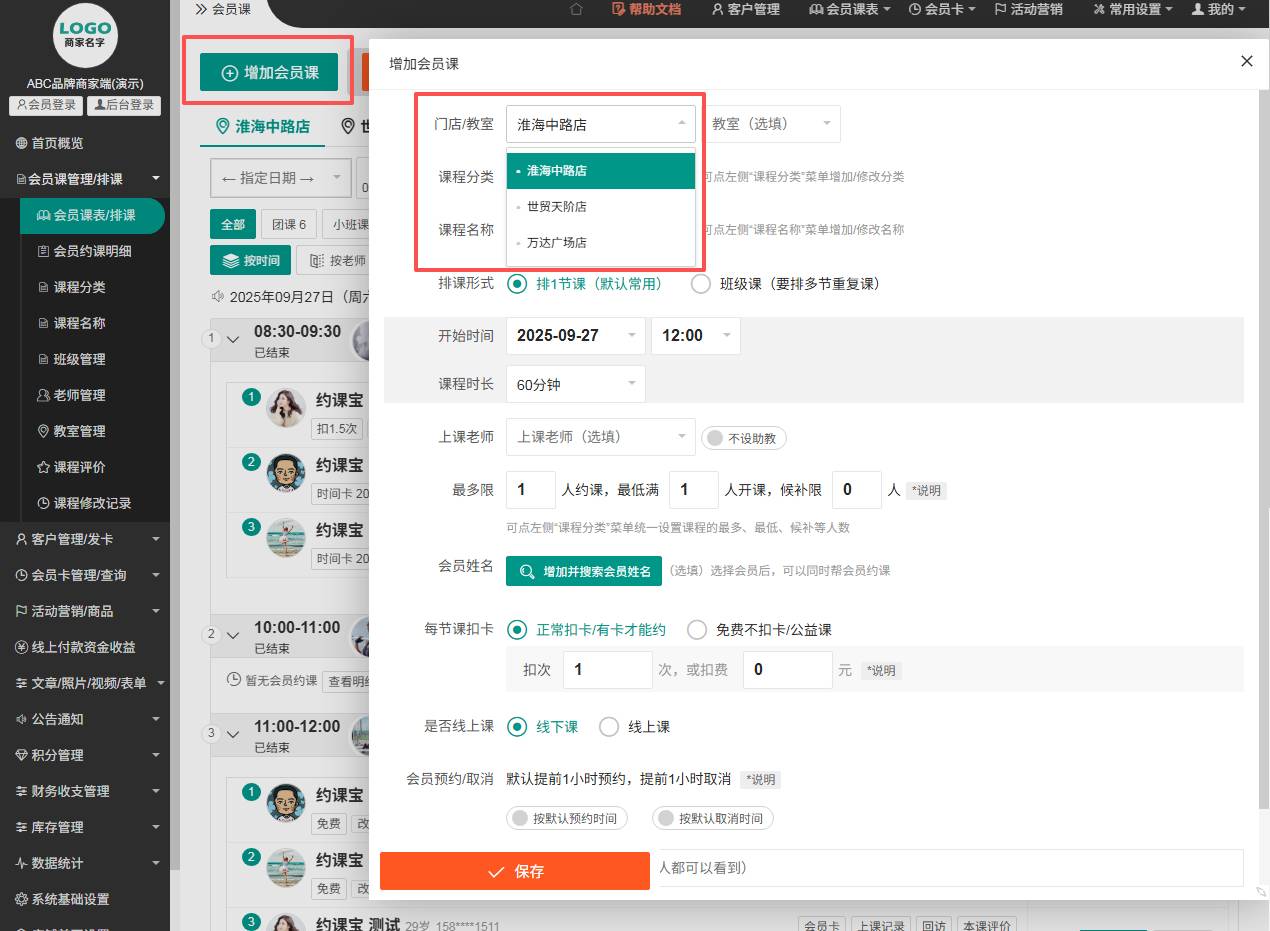1270x931 pixels.
Task: Open 教室管理 in the sidebar
Action: coord(78,431)
